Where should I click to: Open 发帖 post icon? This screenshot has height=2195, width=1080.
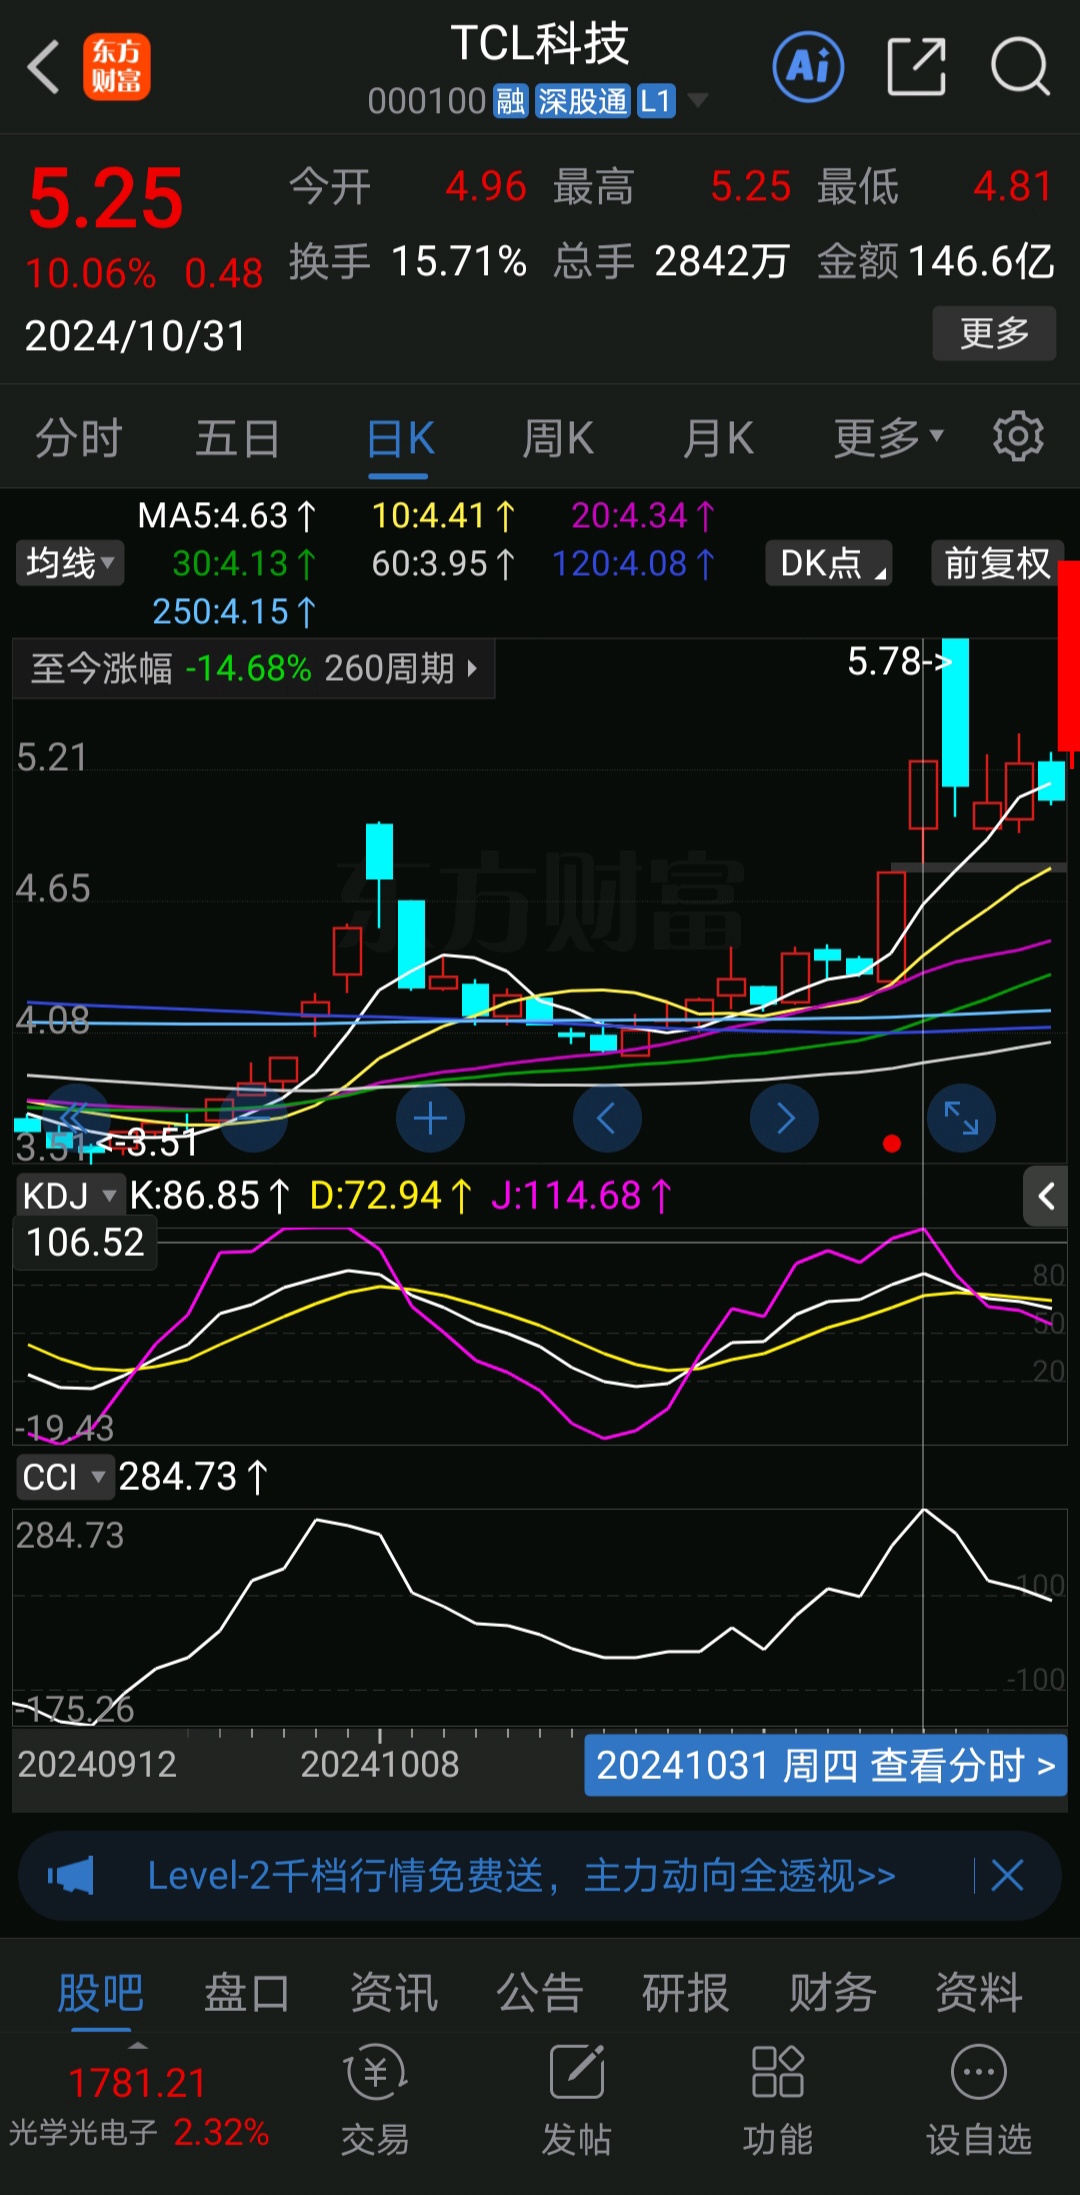[x=577, y=2100]
